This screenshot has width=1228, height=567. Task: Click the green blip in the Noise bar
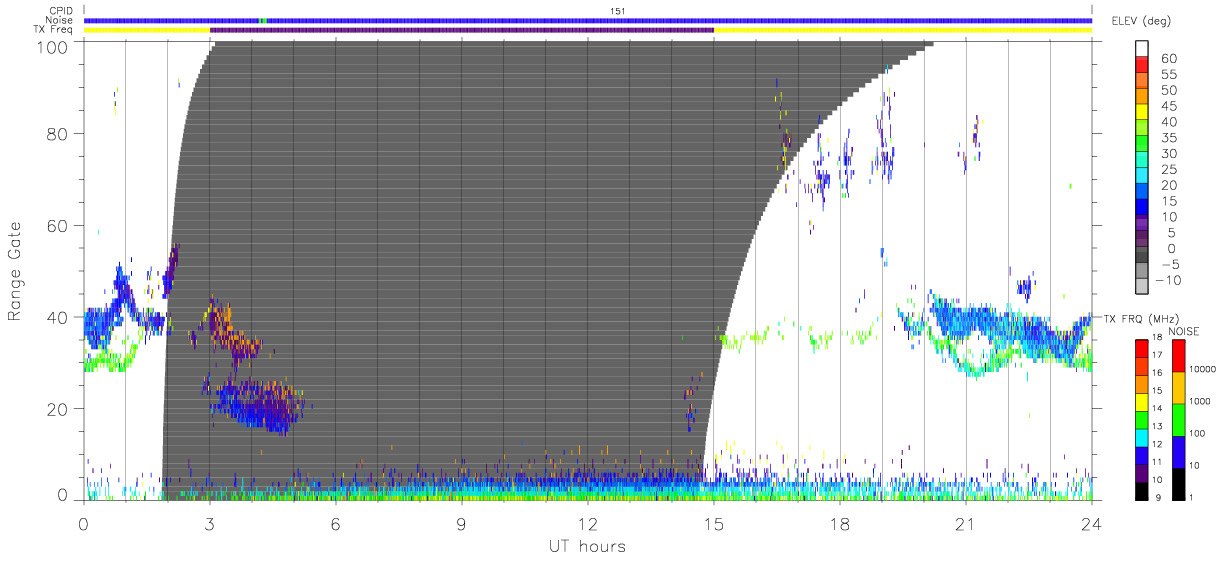(263, 20)
